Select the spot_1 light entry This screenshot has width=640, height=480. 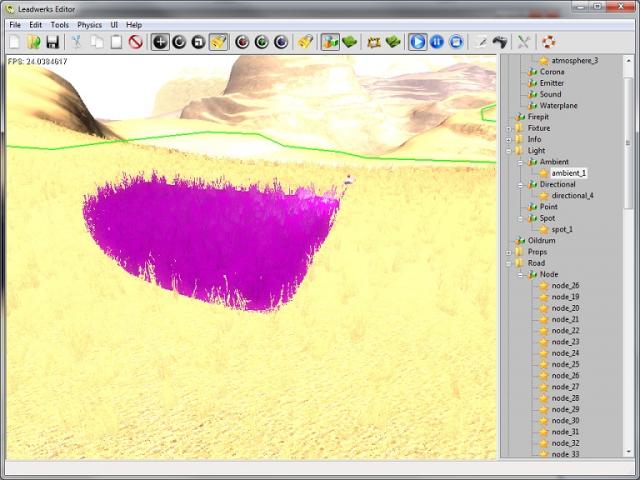(561, 229)
